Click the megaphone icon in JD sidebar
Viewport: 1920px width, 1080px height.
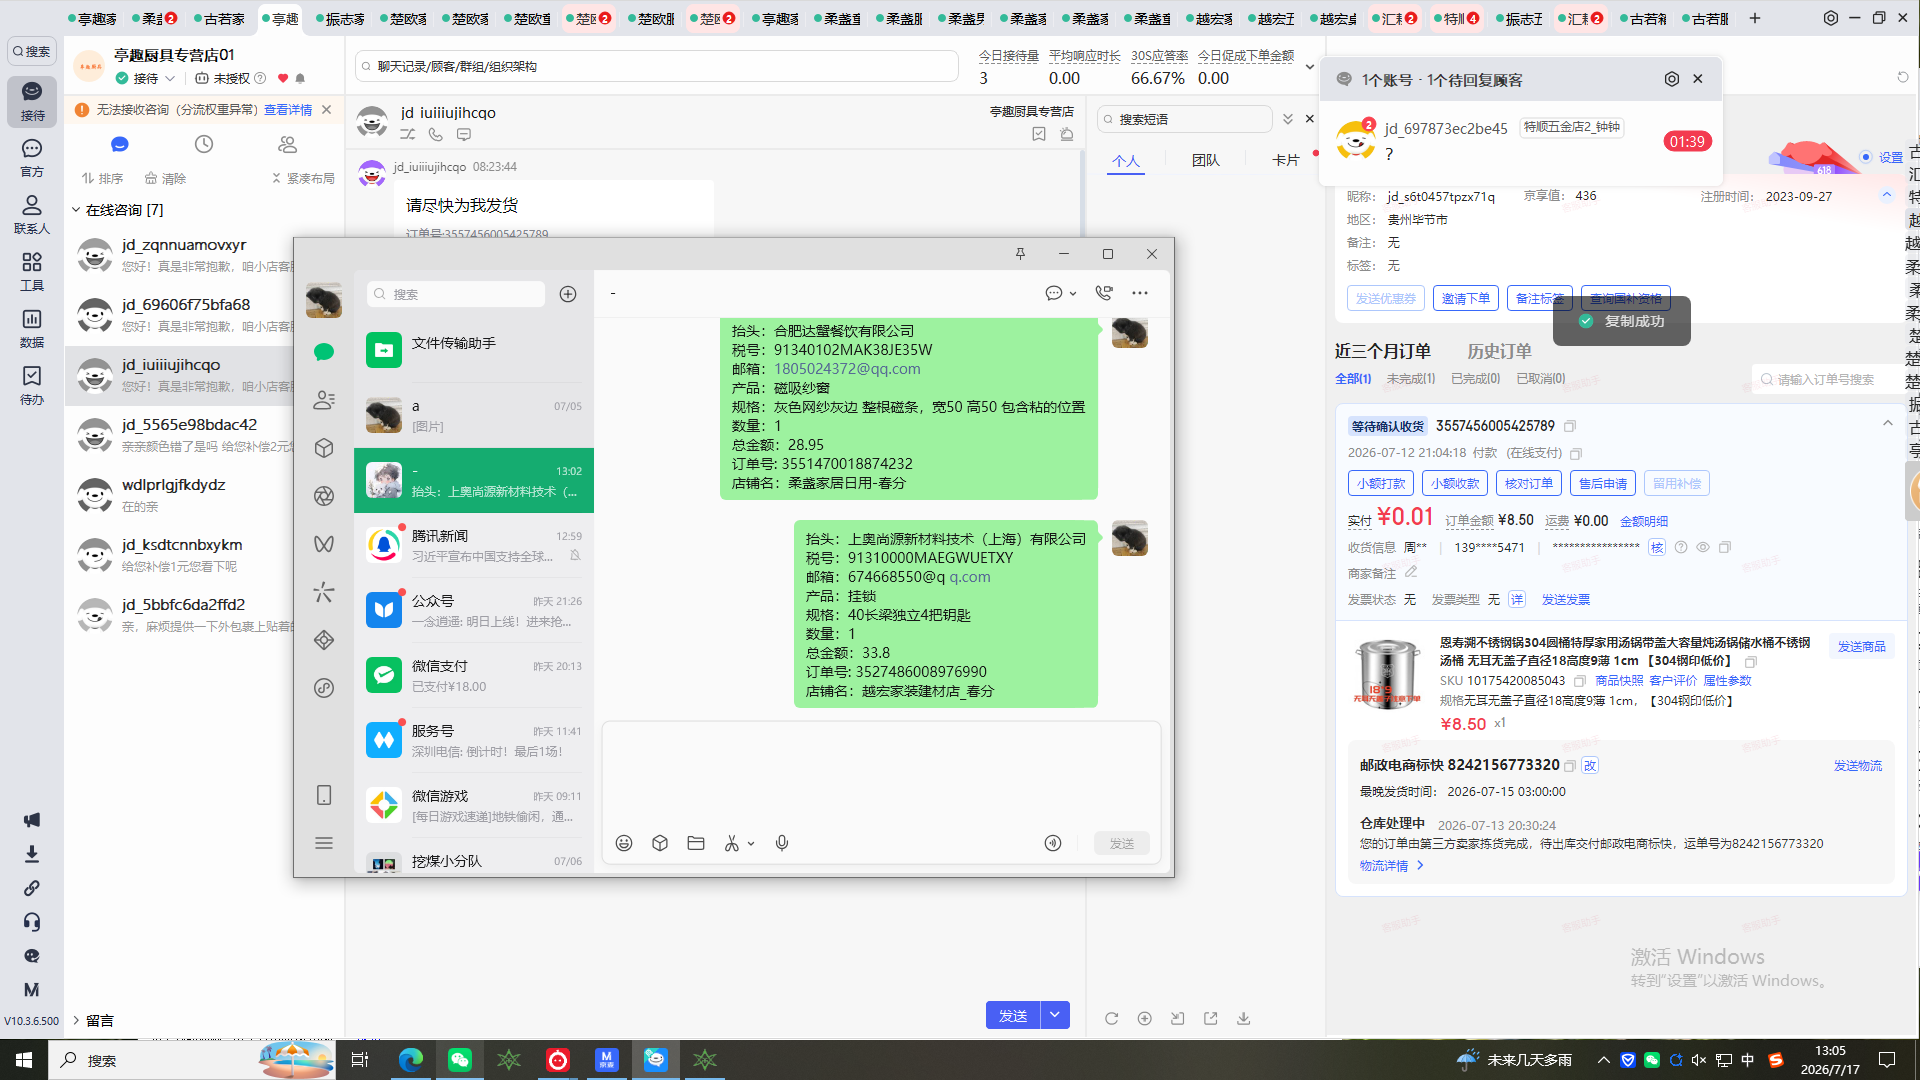pos(32,820)
